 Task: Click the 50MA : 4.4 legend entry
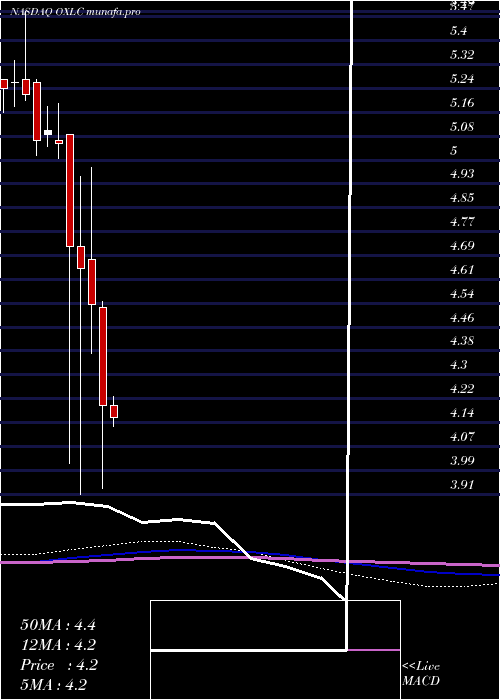click(58, 625)
